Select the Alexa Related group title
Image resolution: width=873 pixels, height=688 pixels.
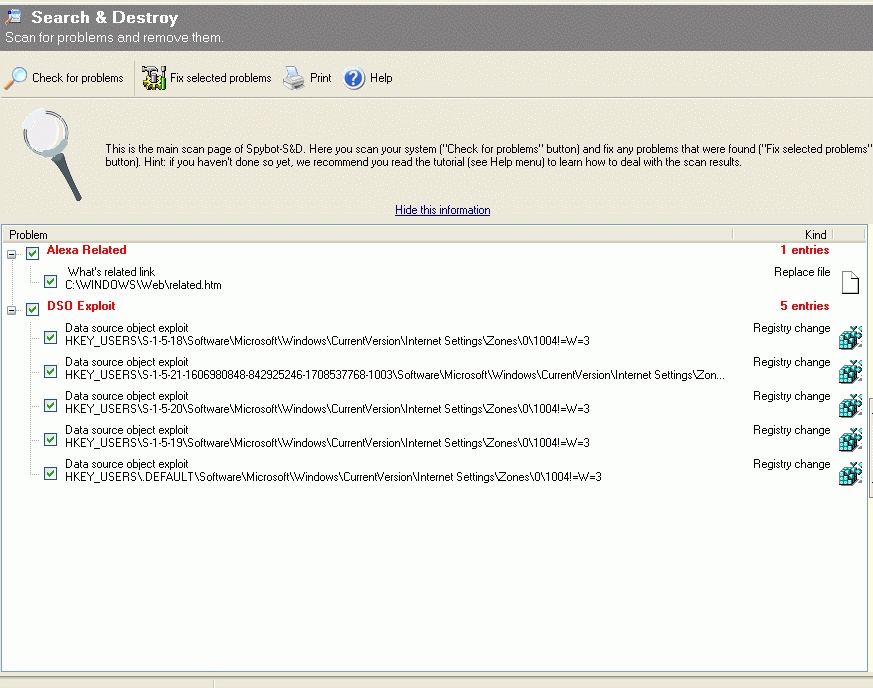86,250
